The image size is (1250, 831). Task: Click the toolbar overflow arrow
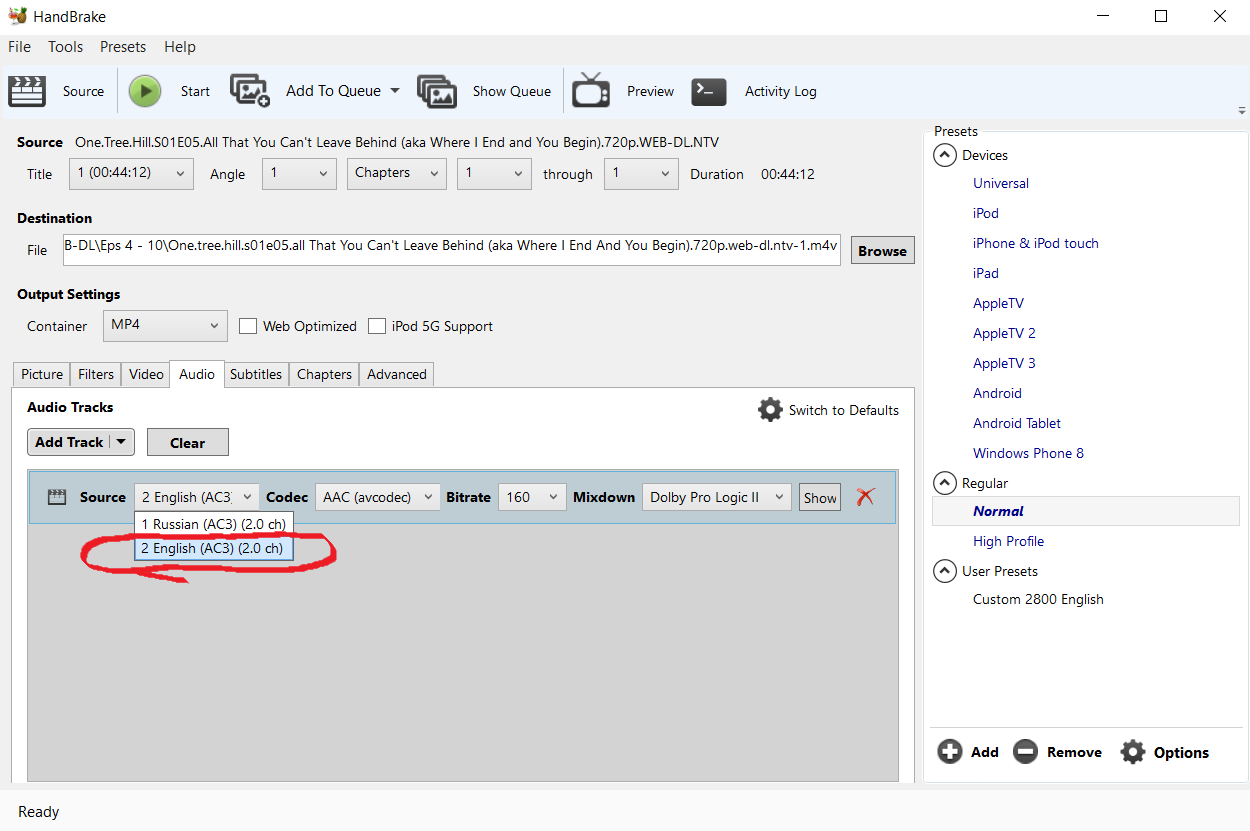(x=1242, y=111)
